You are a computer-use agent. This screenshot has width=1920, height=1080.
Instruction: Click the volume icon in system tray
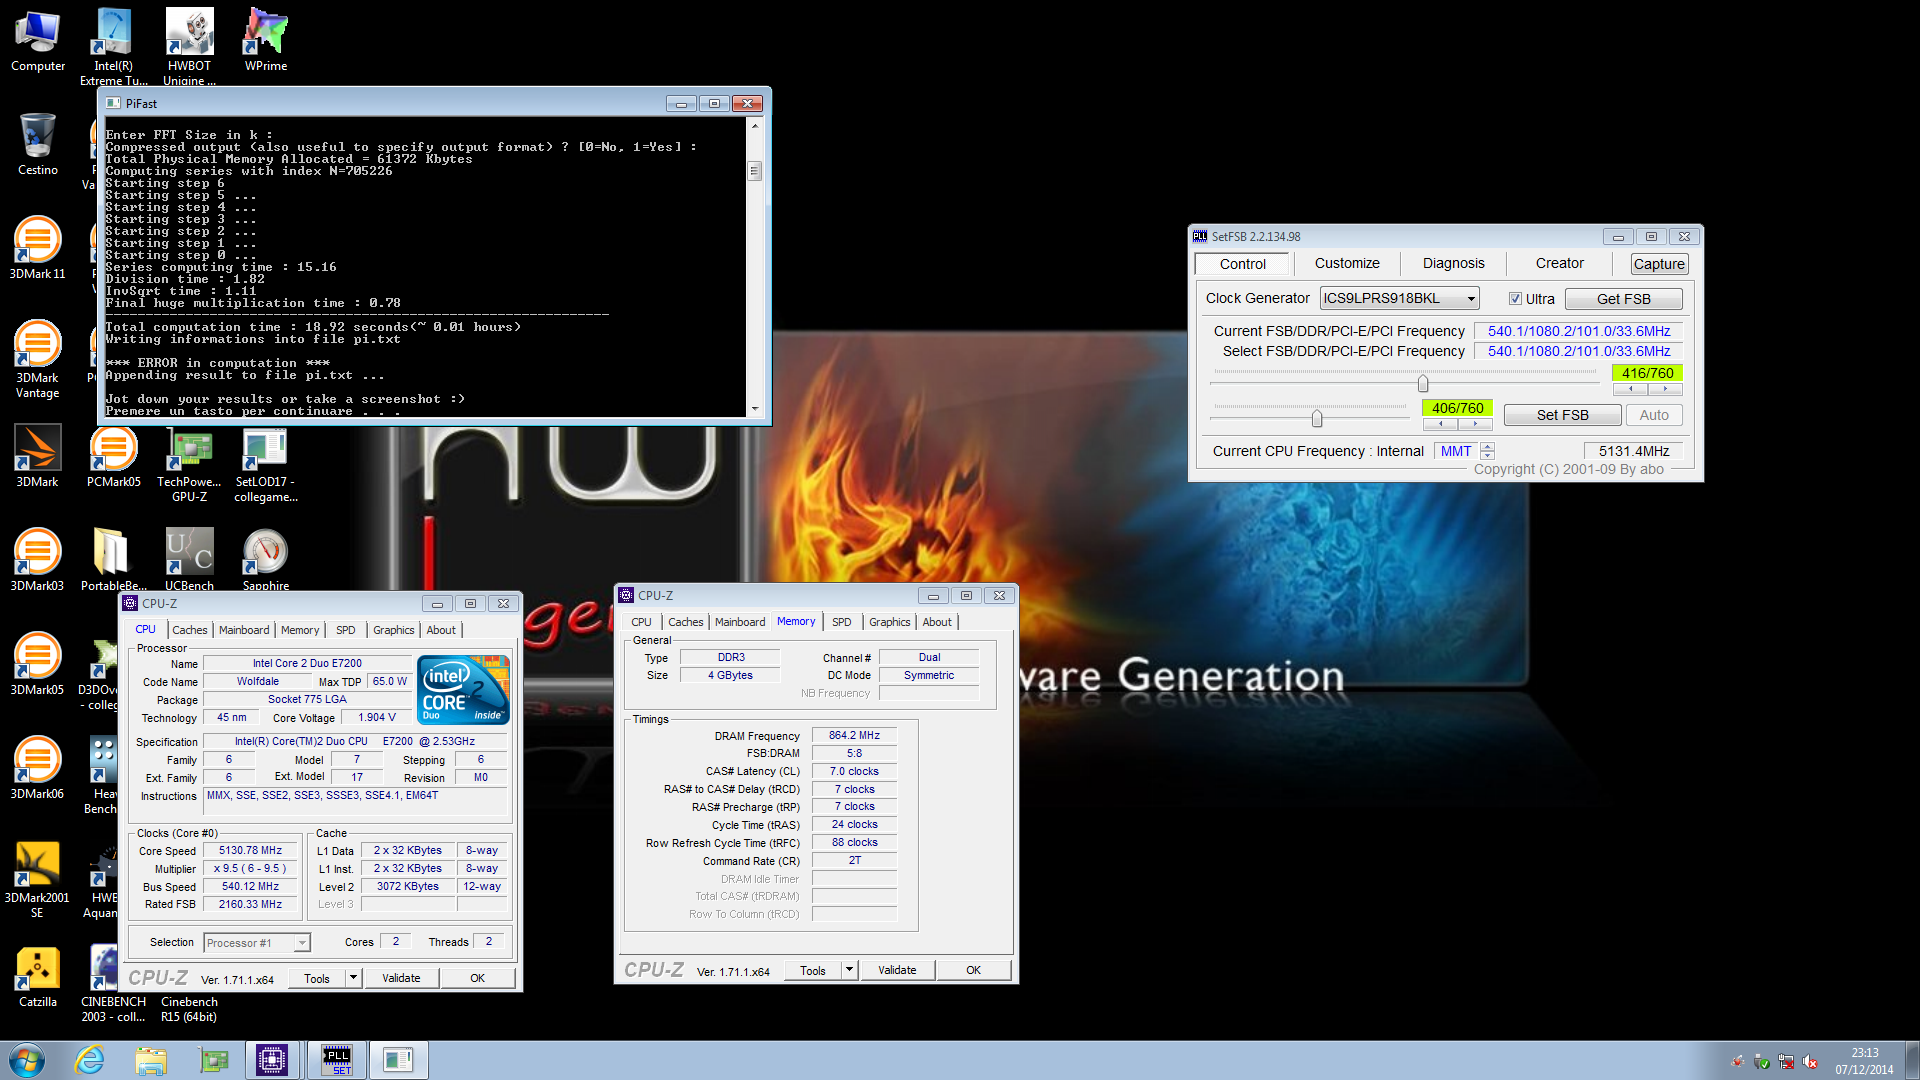[1810, 1062]
